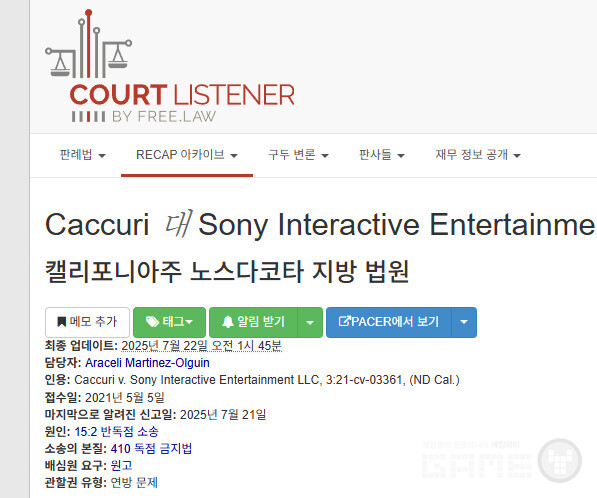The image size is (597, 498).
Task: Expand the 재무 정보 공개 menu
Action: point(478,155)
